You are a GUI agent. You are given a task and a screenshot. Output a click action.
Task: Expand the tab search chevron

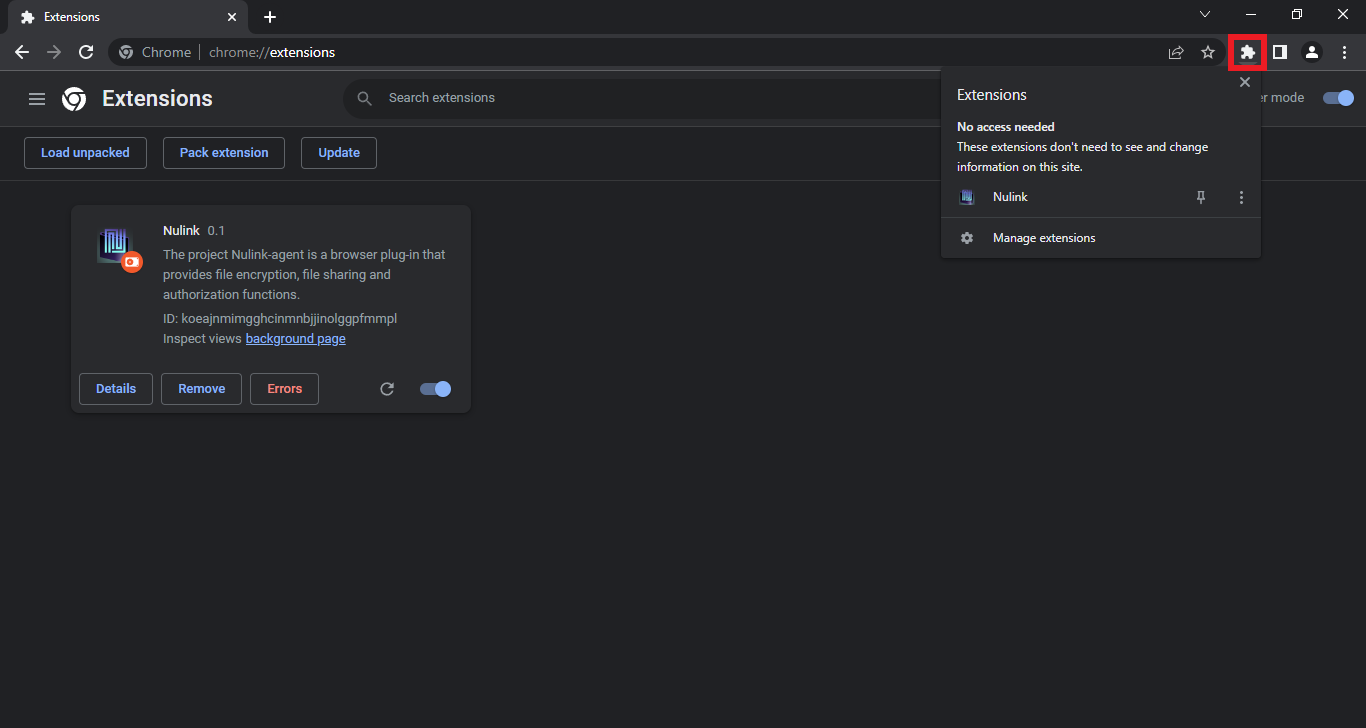click(x=1205, y=15)
